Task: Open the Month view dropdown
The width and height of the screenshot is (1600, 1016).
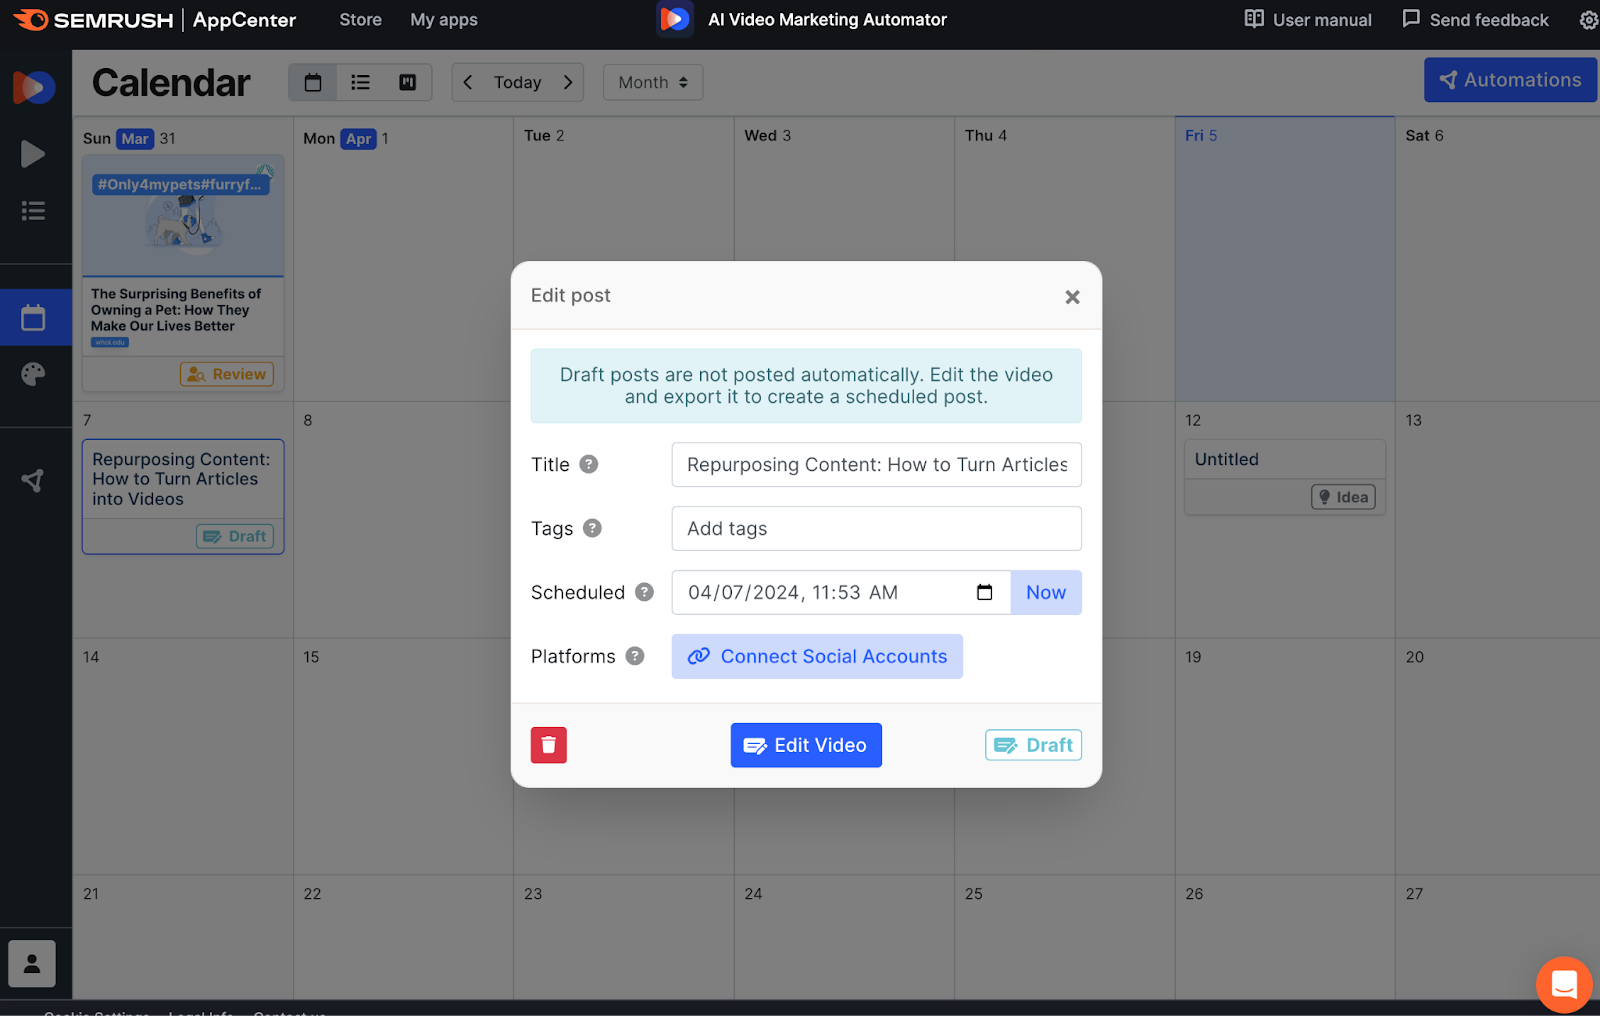Action: (x=652, y=82)
